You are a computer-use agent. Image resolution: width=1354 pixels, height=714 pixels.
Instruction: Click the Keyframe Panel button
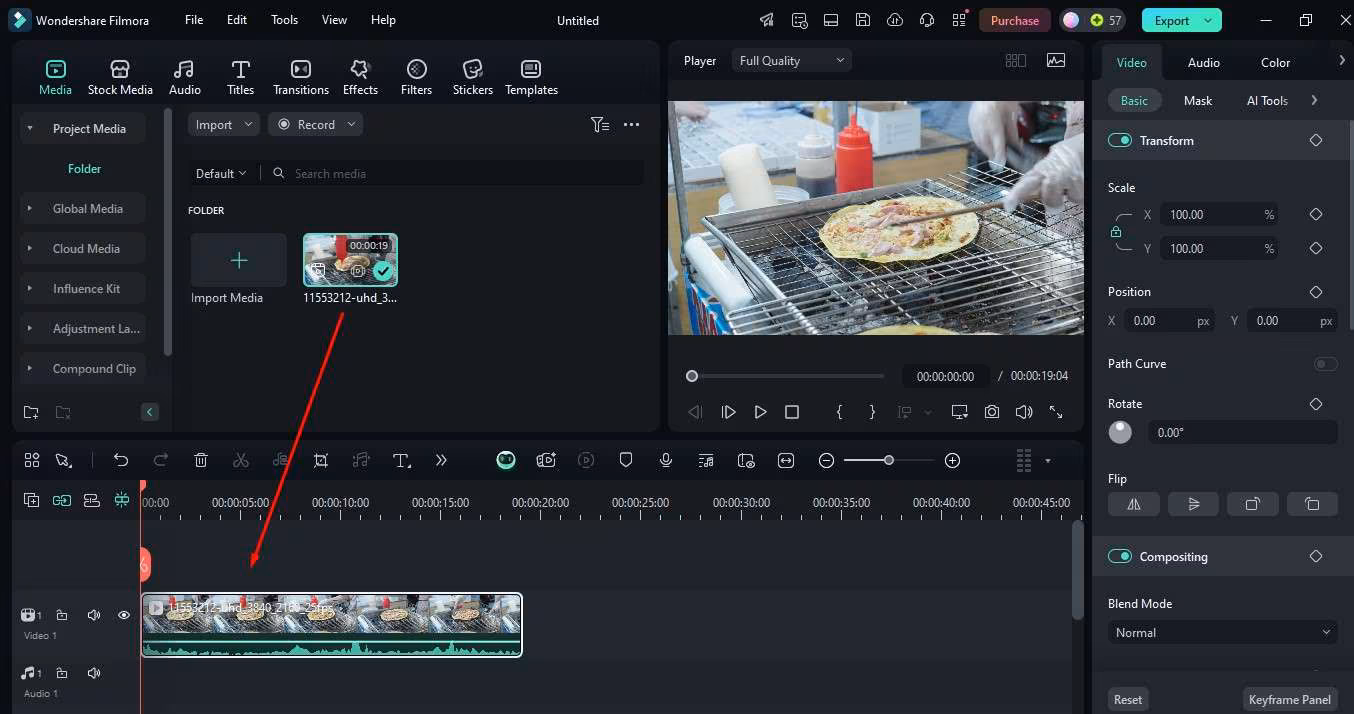pyautogui.click(x=1290, y=699)
